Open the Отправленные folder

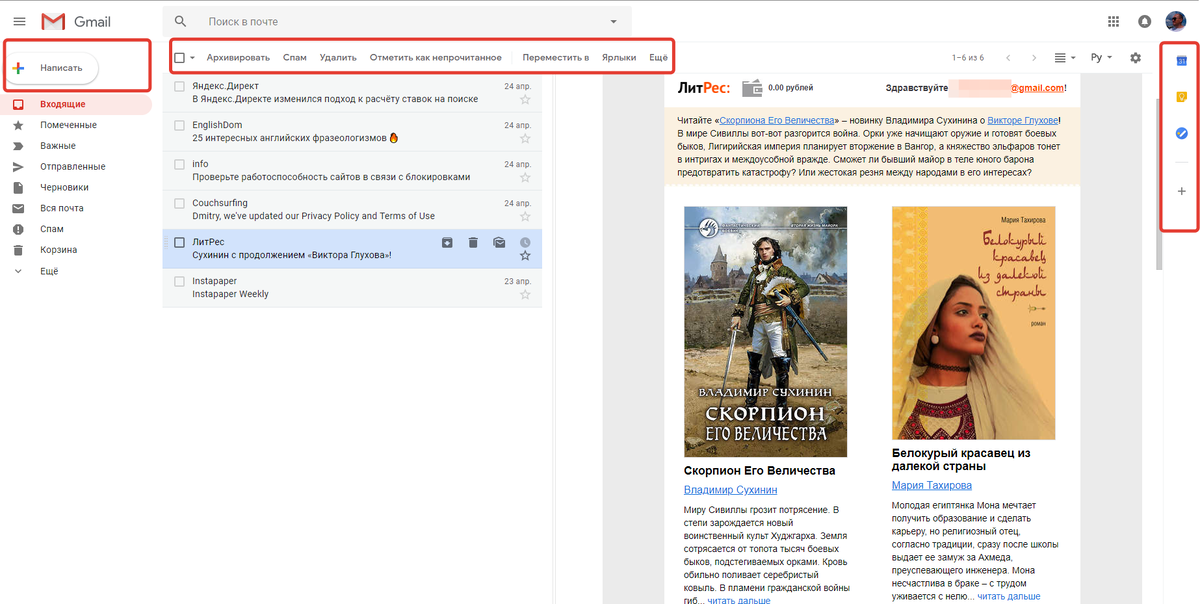point(72,167)
